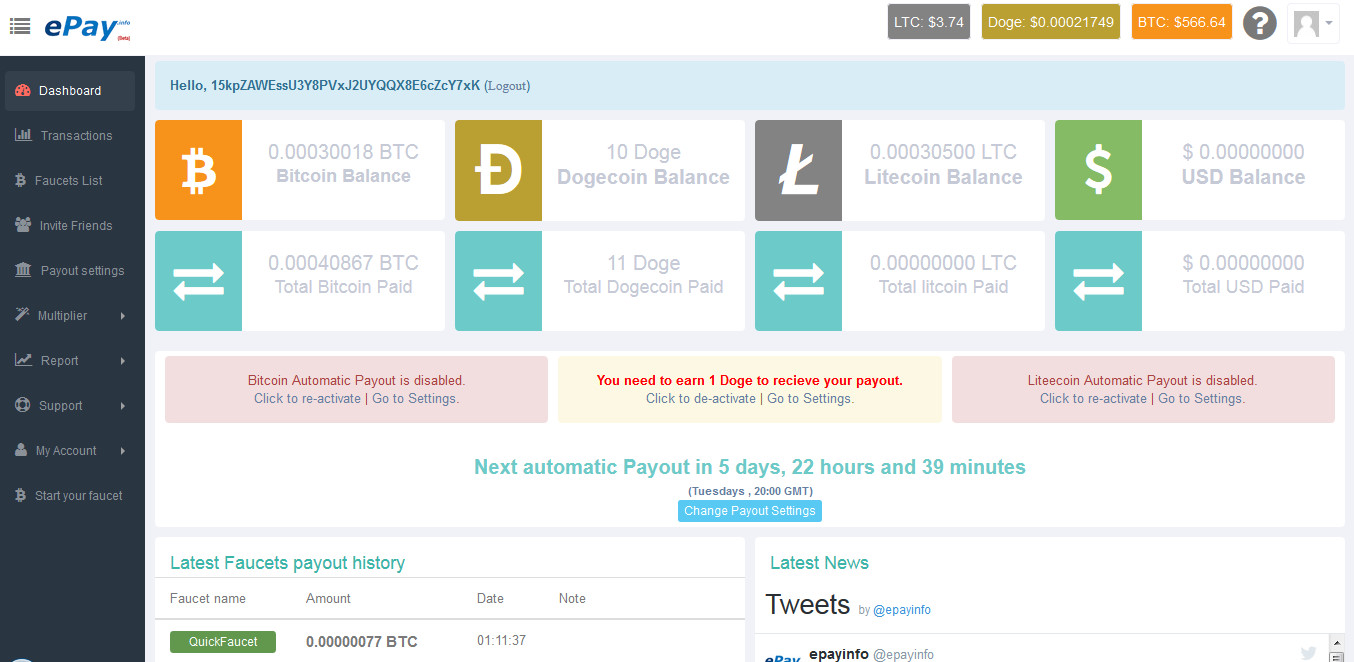Re-activate Bitcoin automatic payout

(x=307, y=398)
